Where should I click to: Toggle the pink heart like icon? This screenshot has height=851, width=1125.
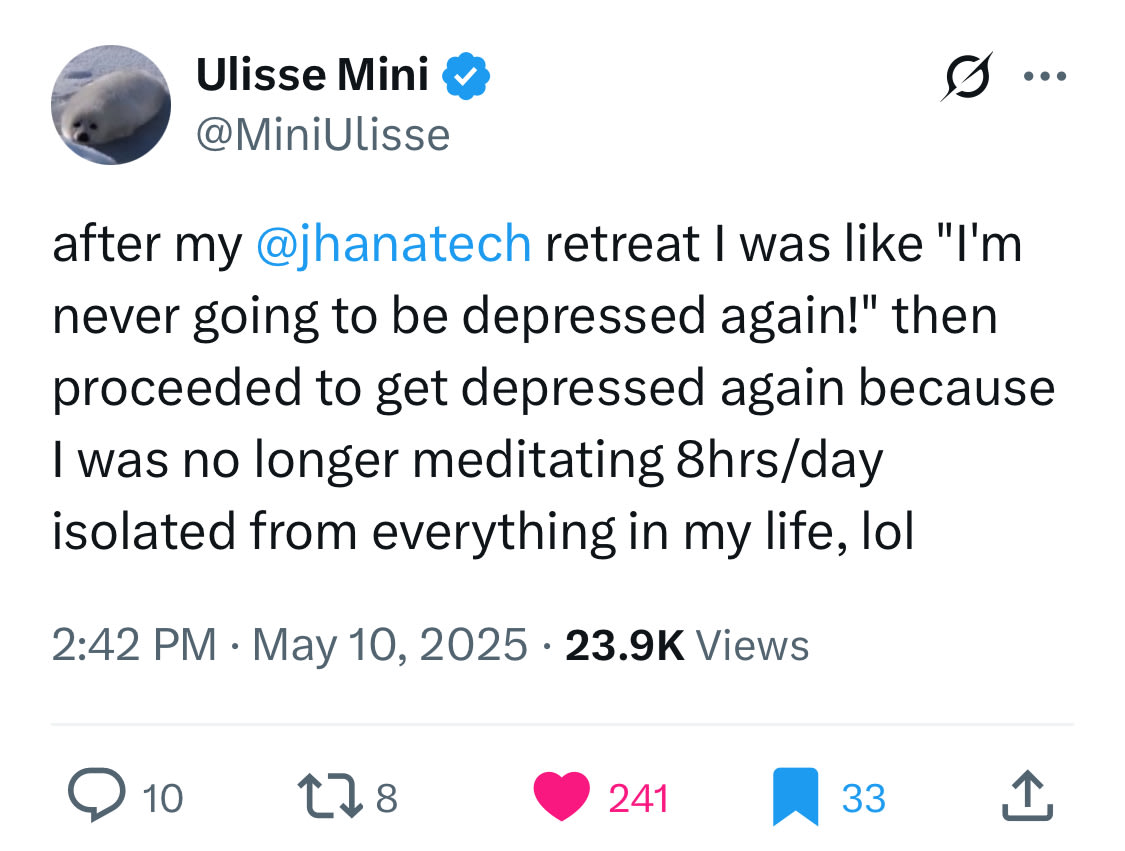562,796
